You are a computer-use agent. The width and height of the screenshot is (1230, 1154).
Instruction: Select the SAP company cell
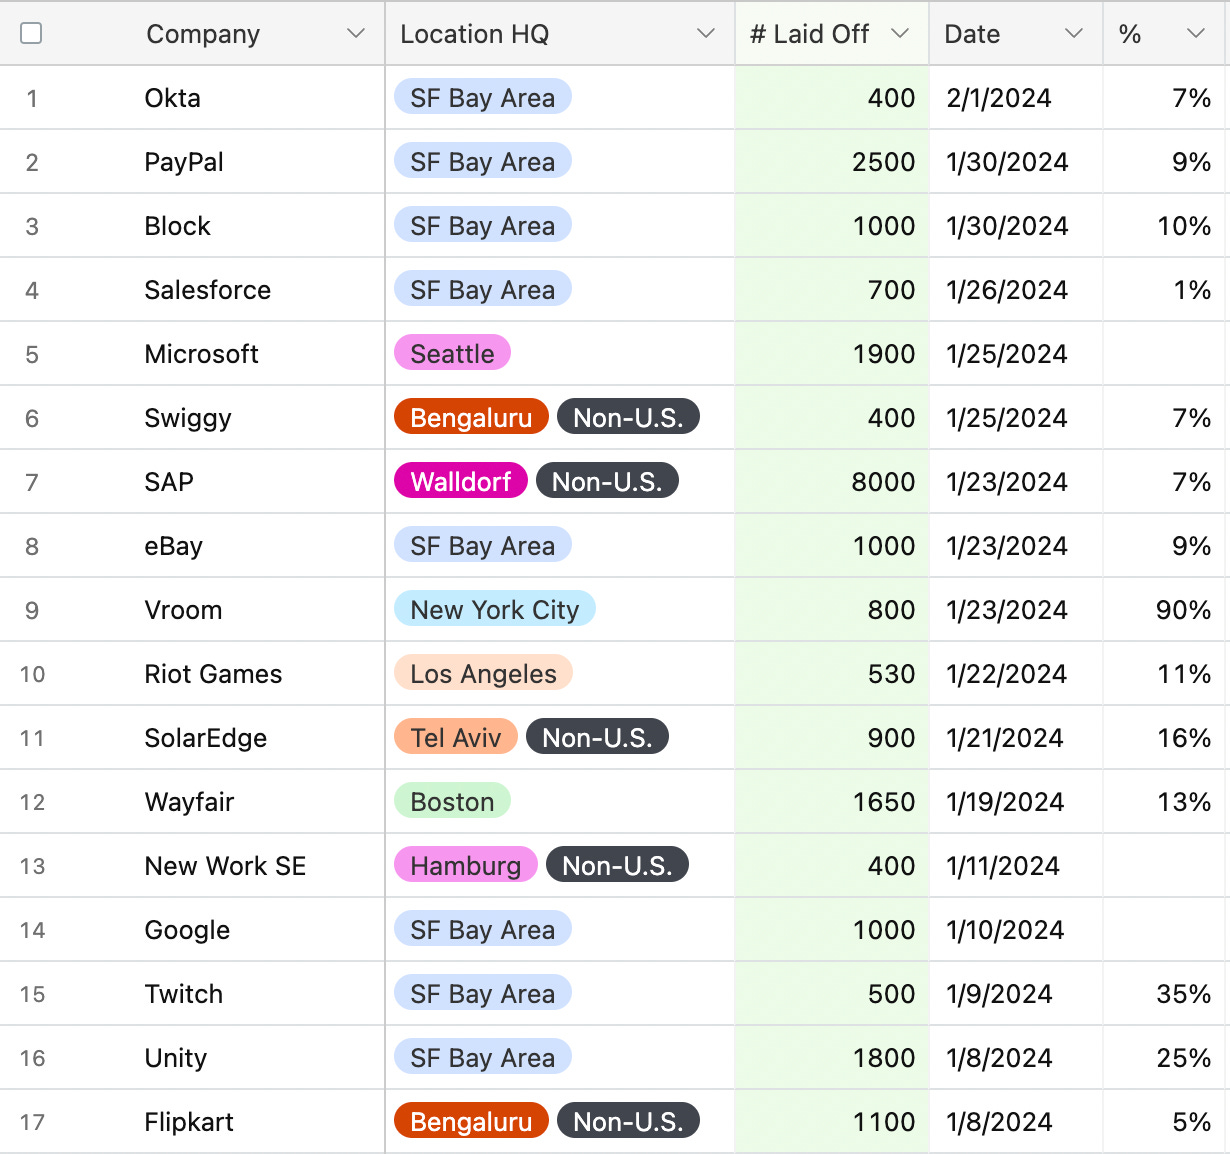[x=192, y=482]
